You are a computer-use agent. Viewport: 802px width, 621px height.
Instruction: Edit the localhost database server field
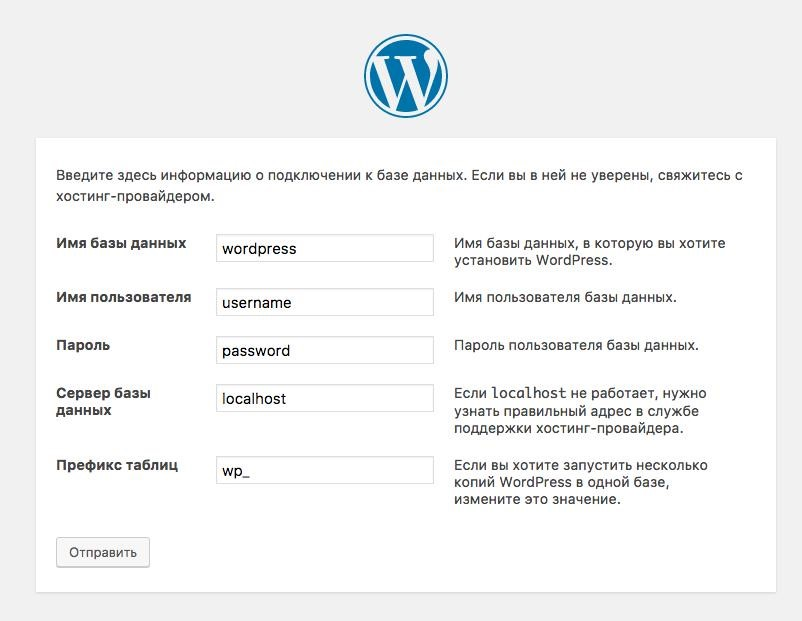(325, 398)
